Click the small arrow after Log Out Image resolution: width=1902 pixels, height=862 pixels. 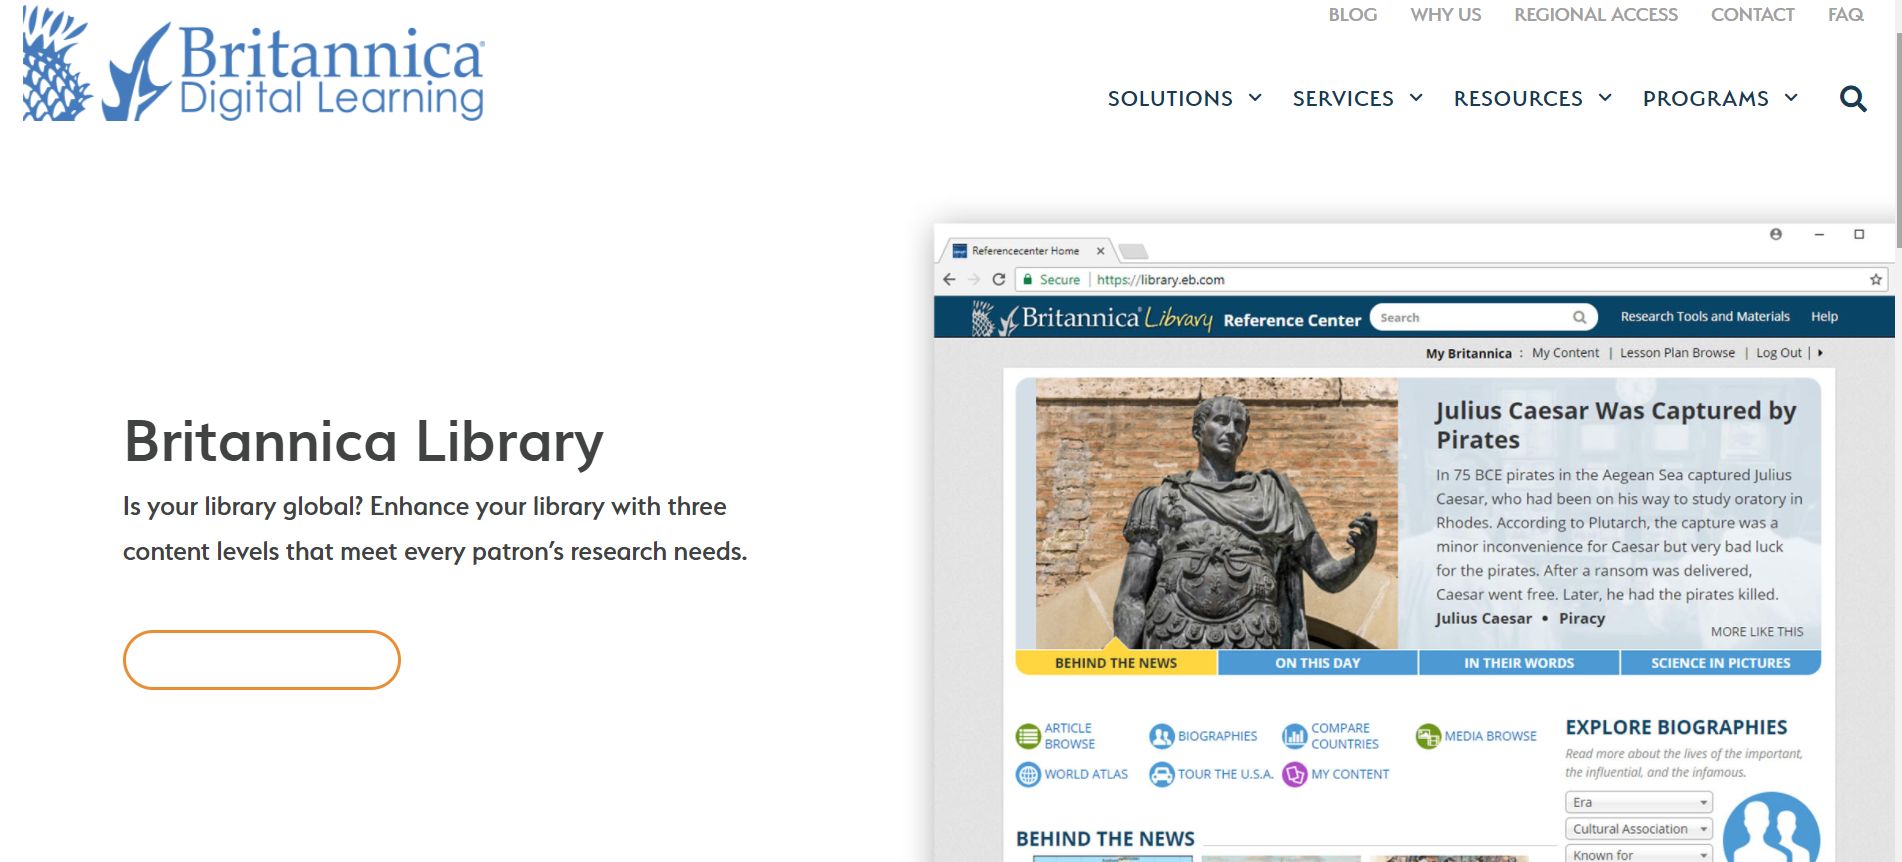[x=1820, y=353]
